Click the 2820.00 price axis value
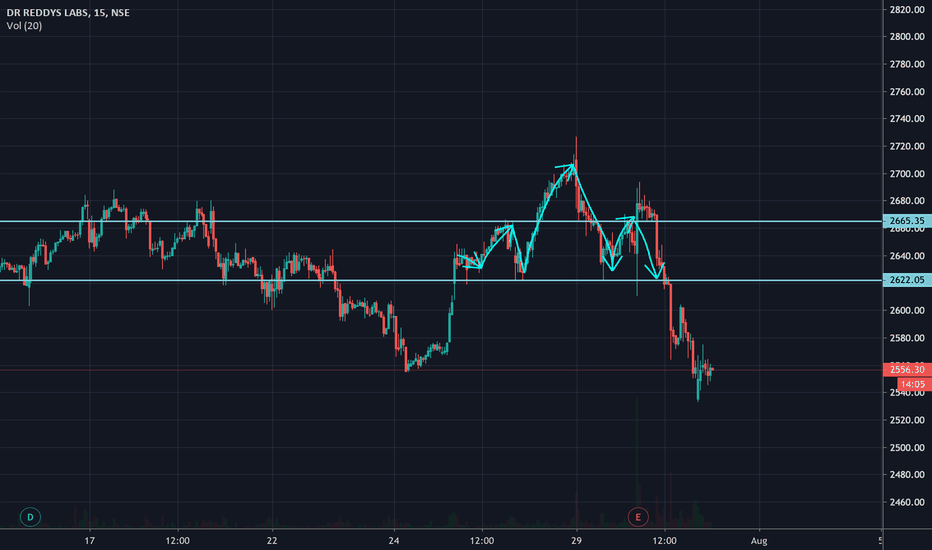 [907, 10]
